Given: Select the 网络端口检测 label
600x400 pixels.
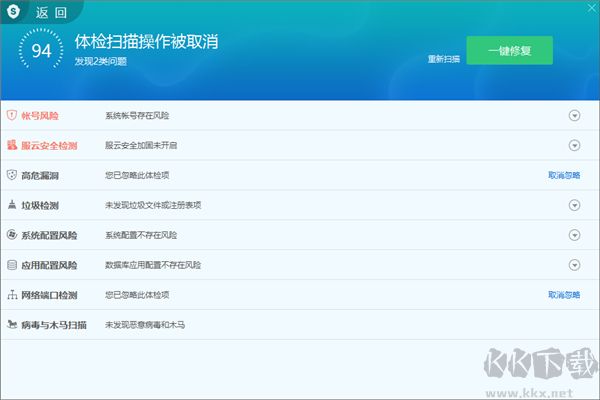Looking at the screenshot, I should [x=49, y=295].
